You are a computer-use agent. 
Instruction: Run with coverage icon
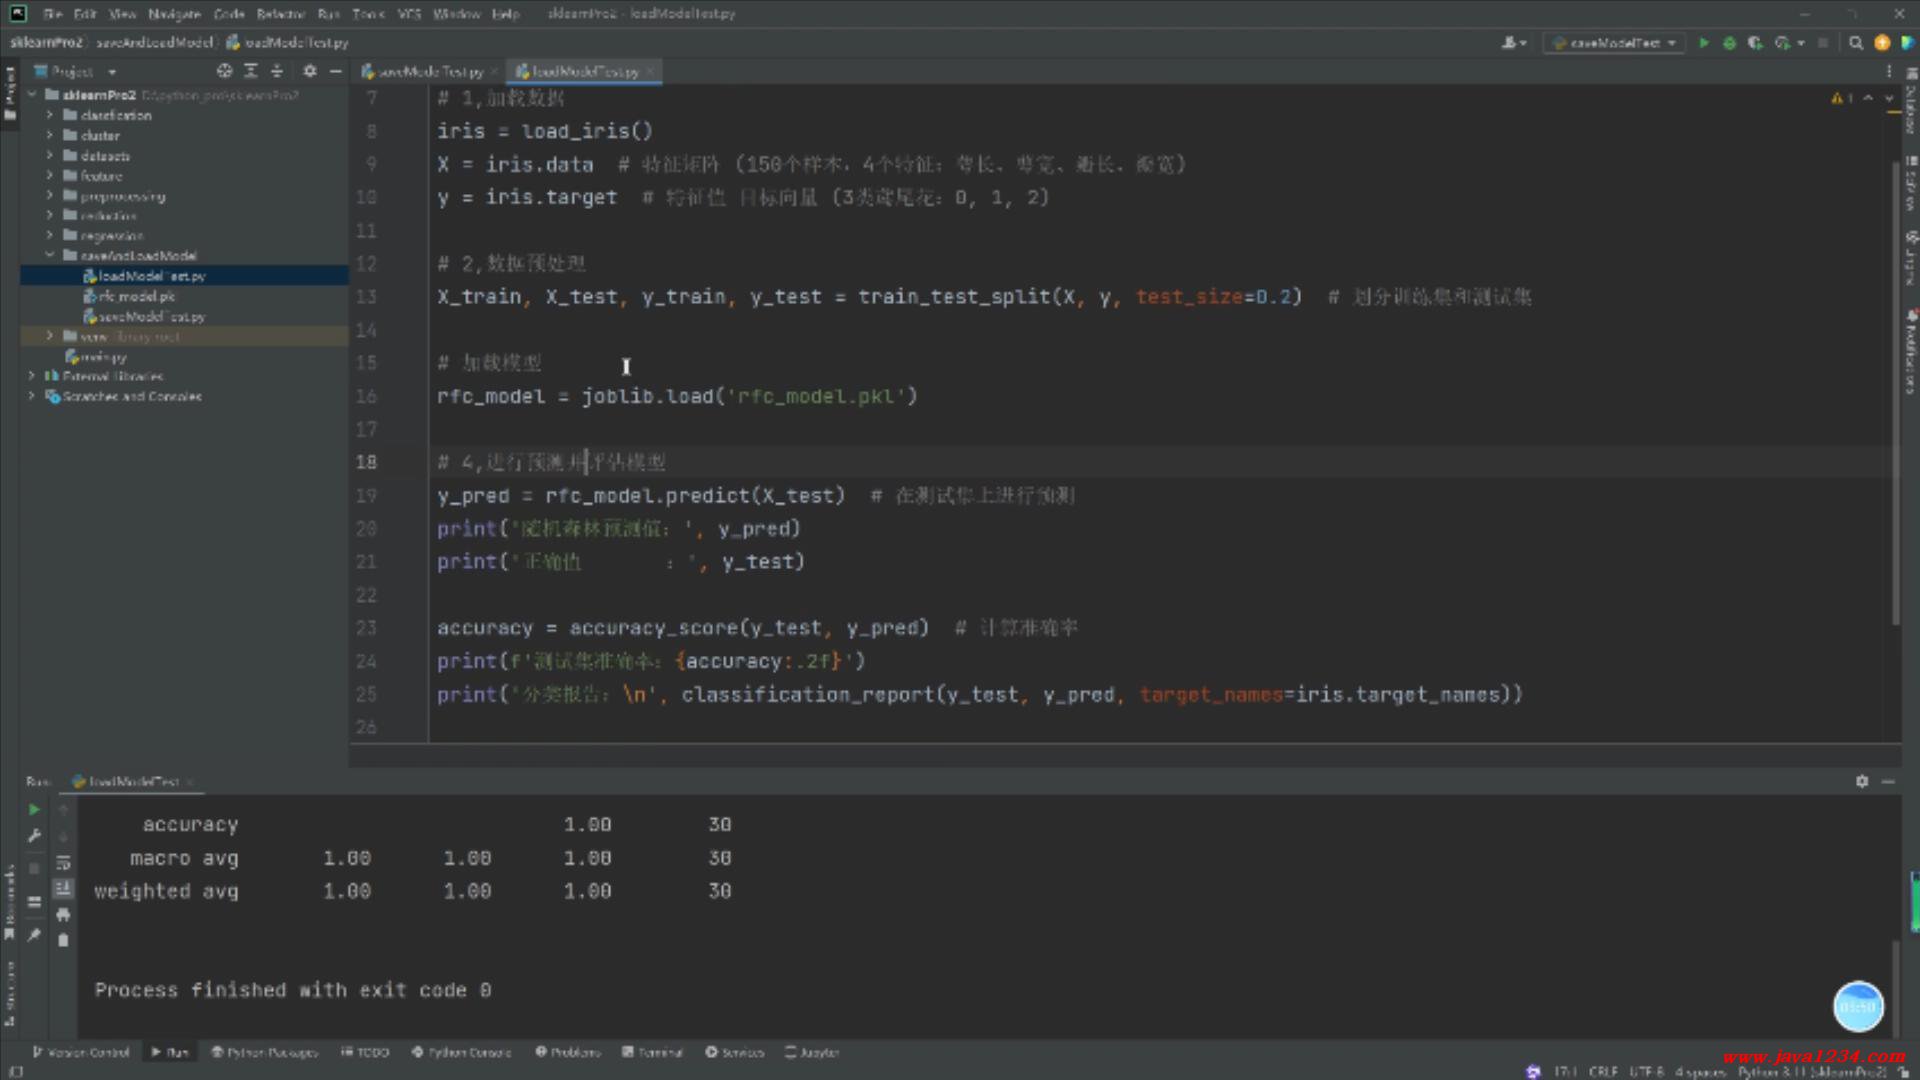click(1755, 43)
